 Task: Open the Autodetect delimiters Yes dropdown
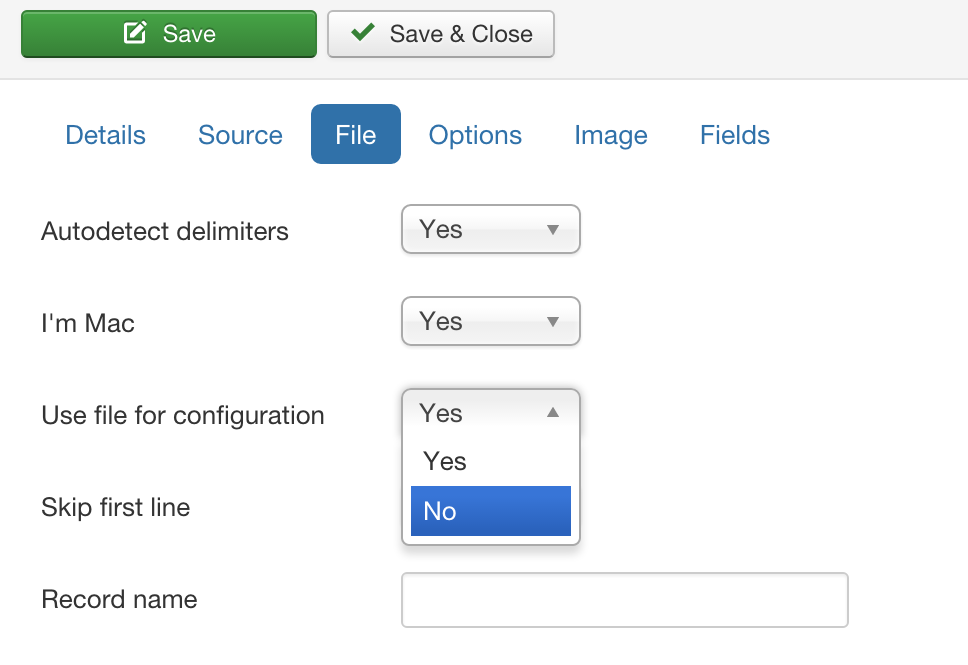pyautogui.click(x=491, y=229)
